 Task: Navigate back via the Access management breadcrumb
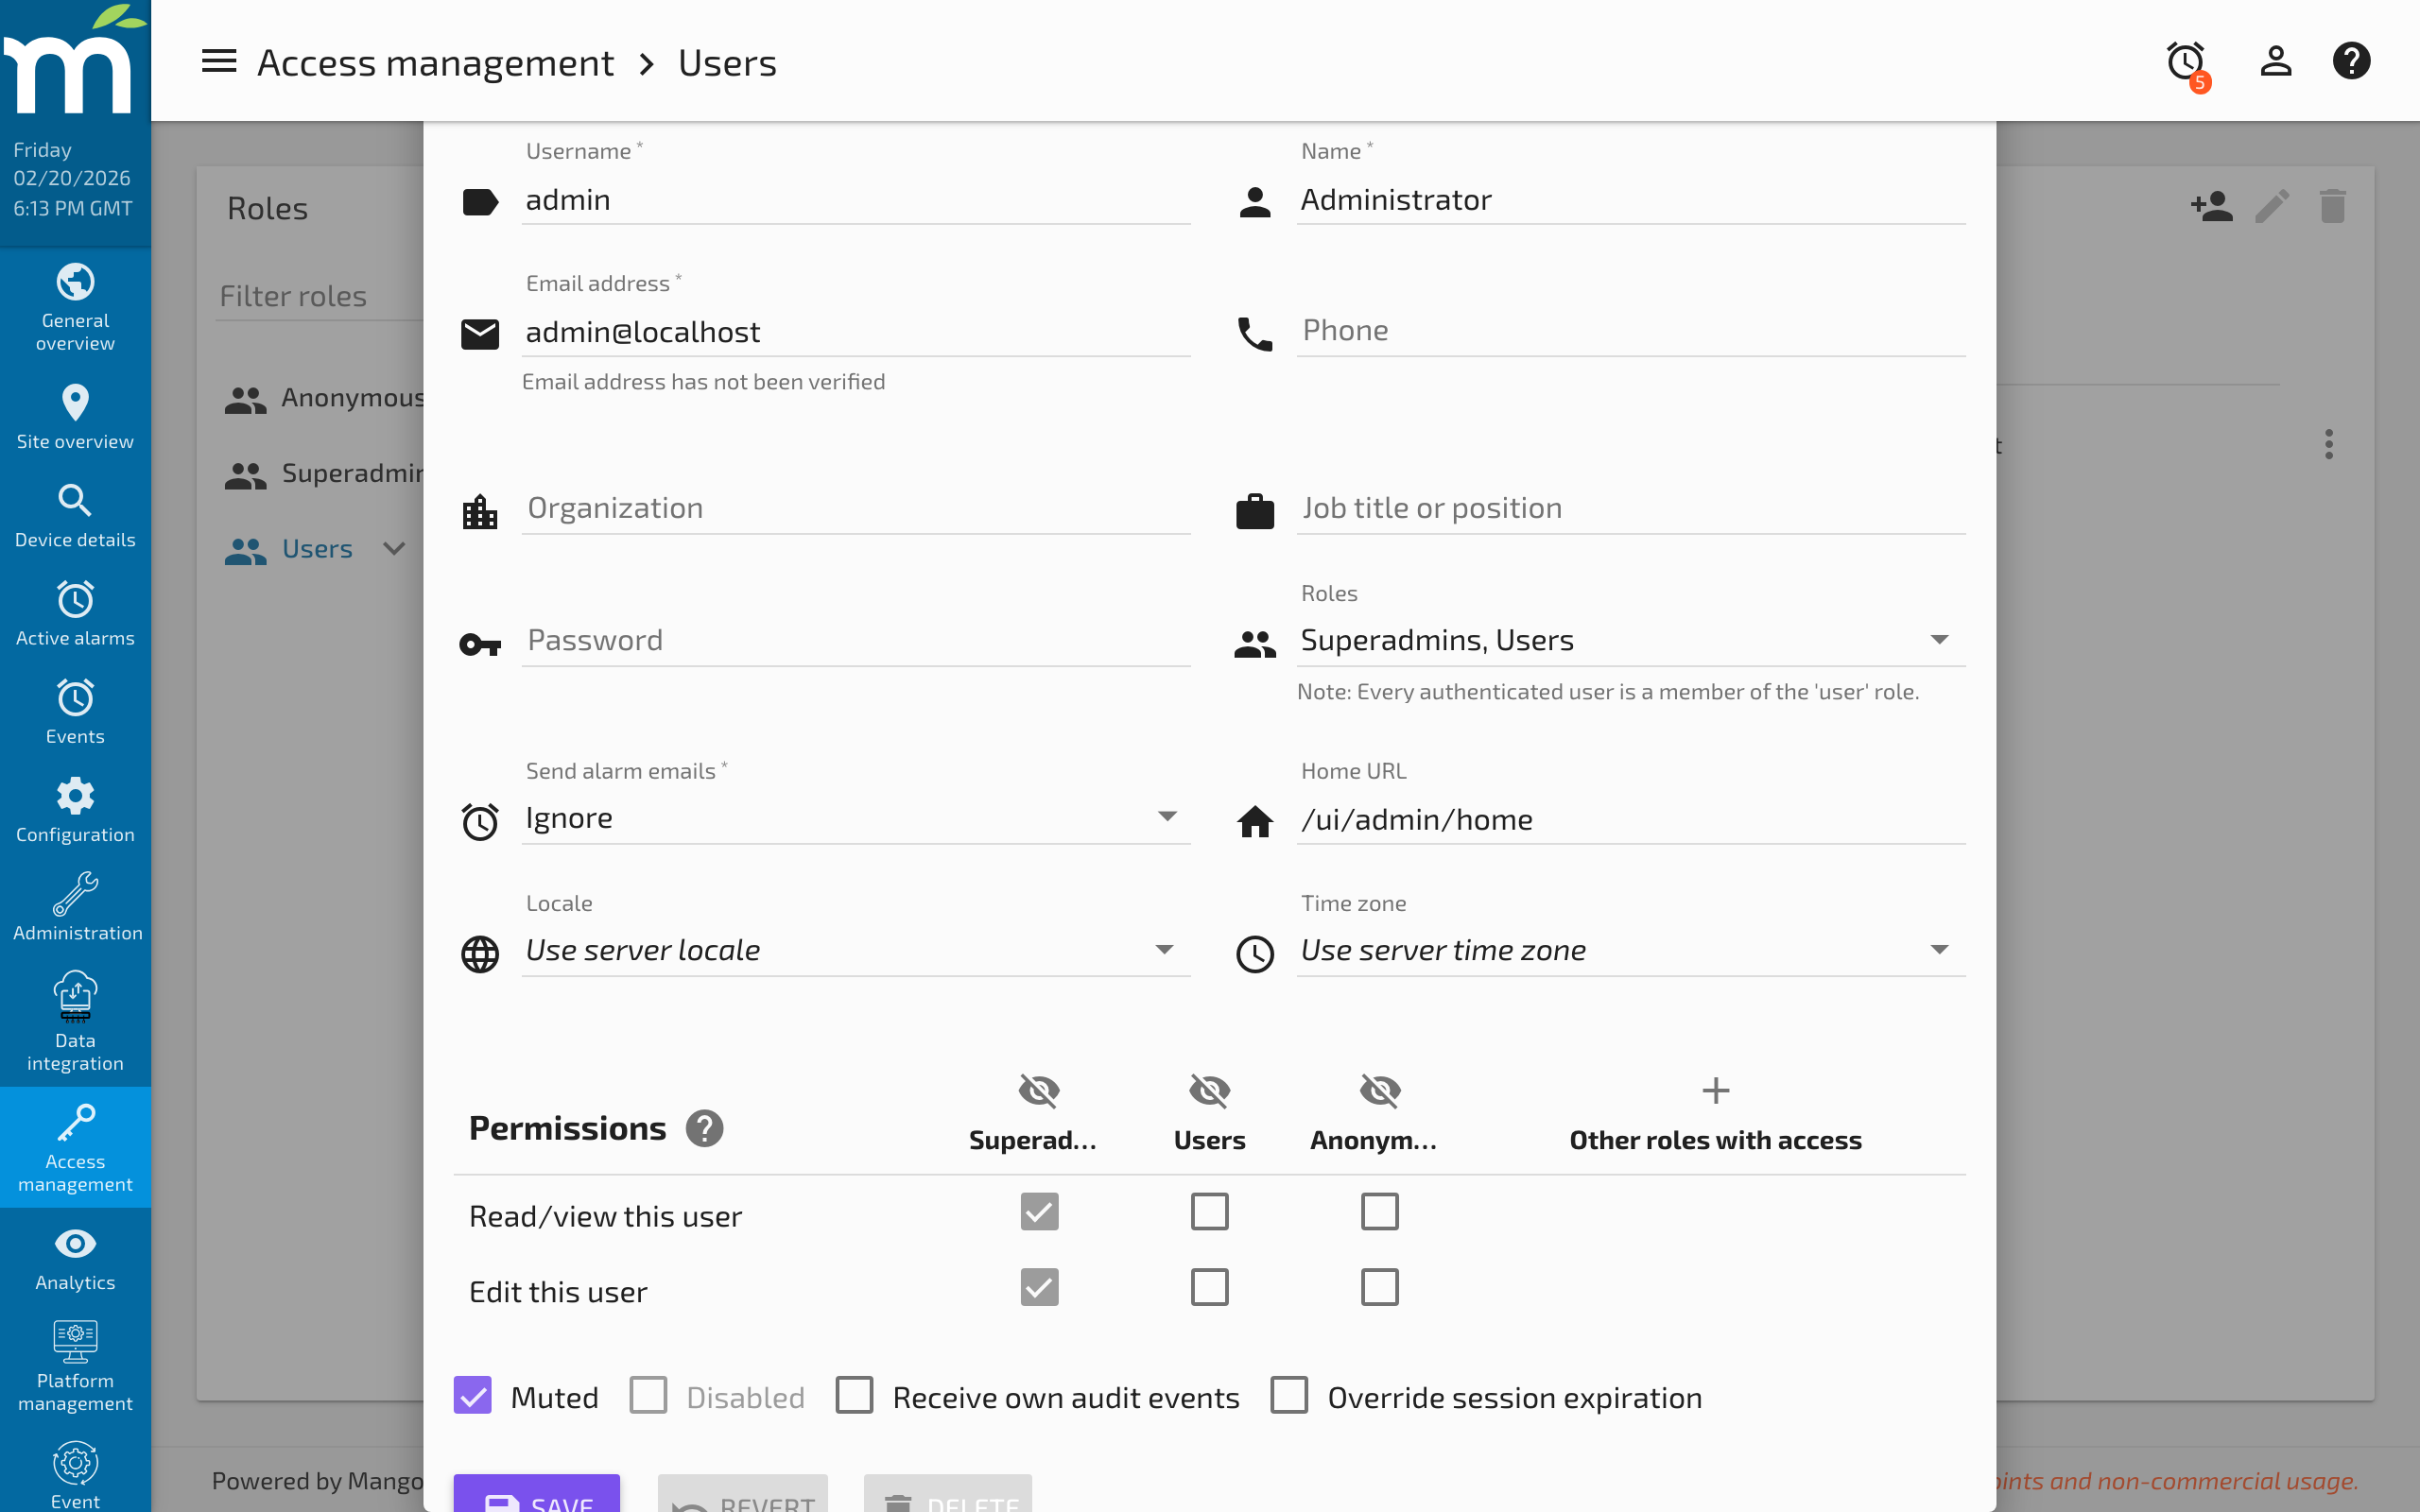[x=436, y=62]
